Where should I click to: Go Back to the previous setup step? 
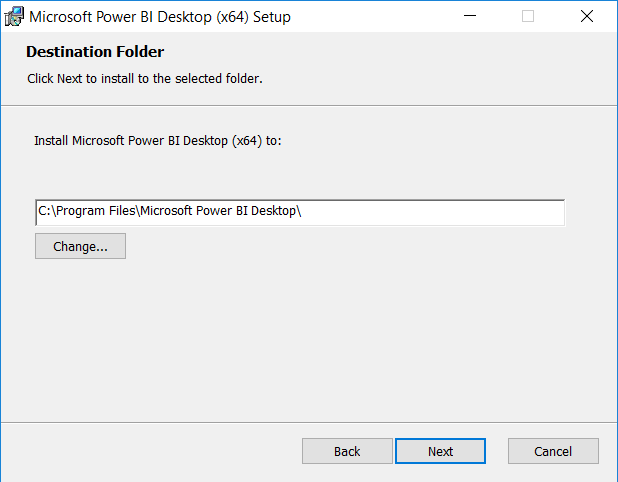pyautogui.click(x=347, y=451)
